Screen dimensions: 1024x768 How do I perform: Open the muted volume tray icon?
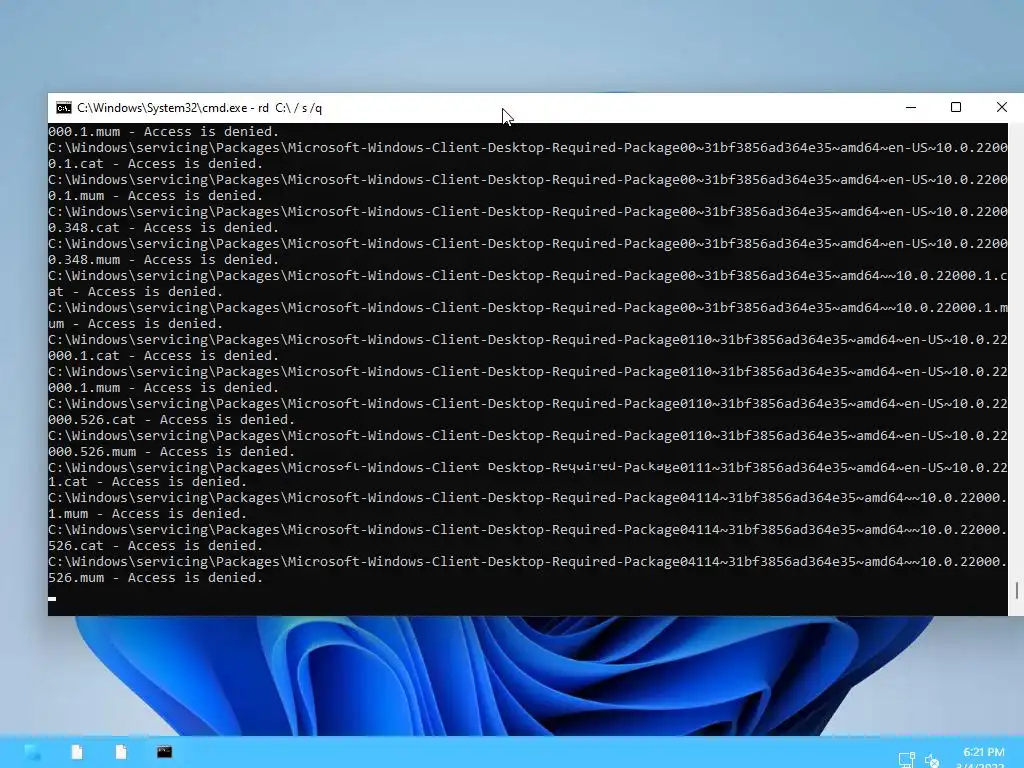pos(933,760)
